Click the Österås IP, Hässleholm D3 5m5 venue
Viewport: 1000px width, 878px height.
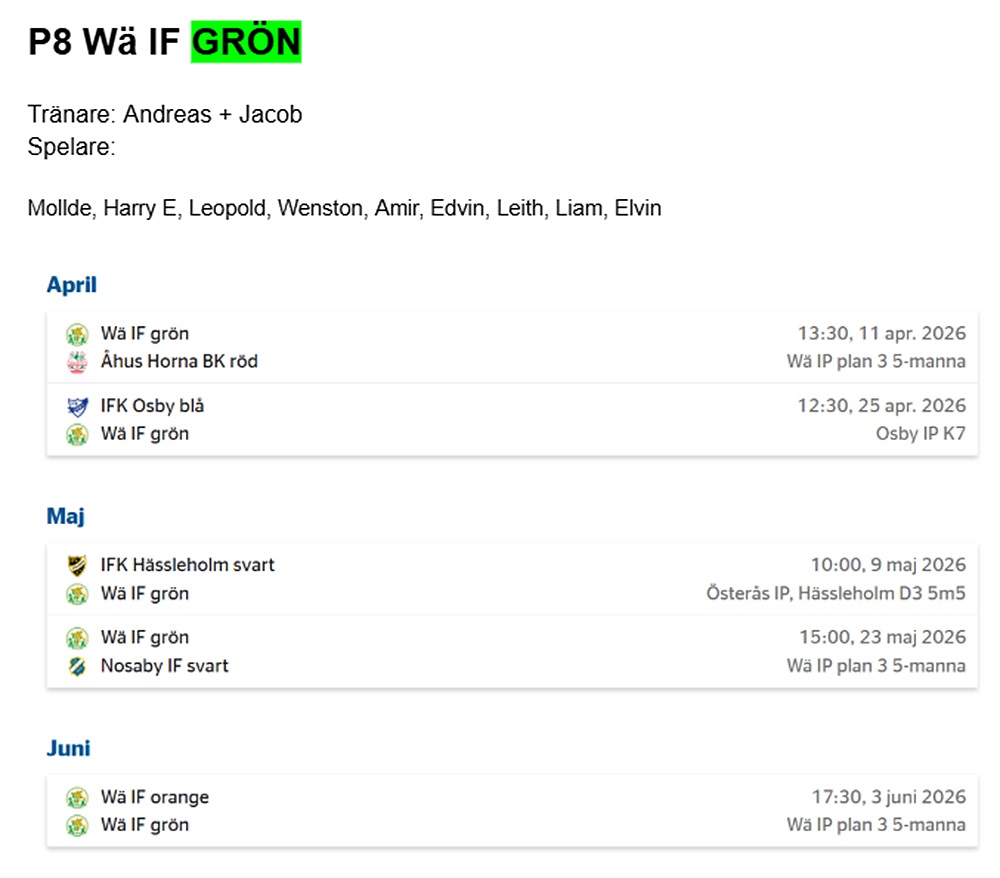click(x=835, y=594)
